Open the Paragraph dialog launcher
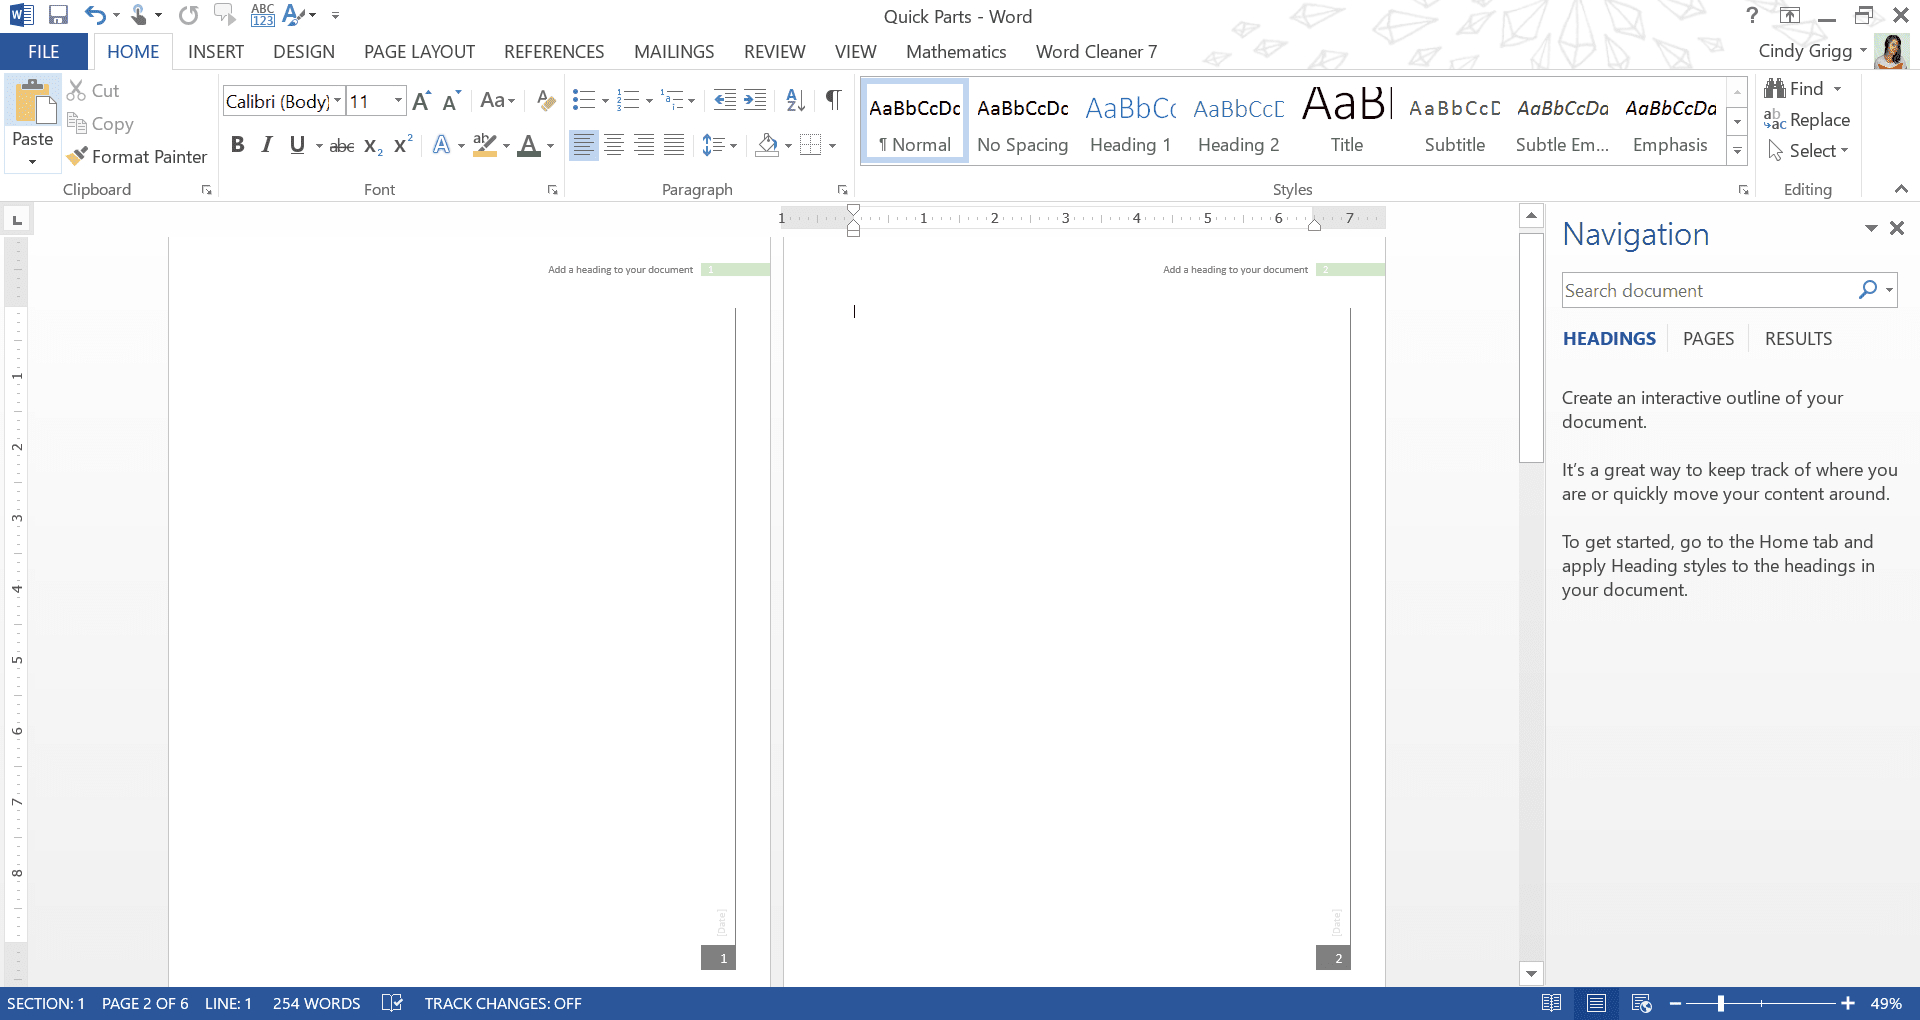The height and width of the screenshot is (1020, 1920). coord(842,190)
